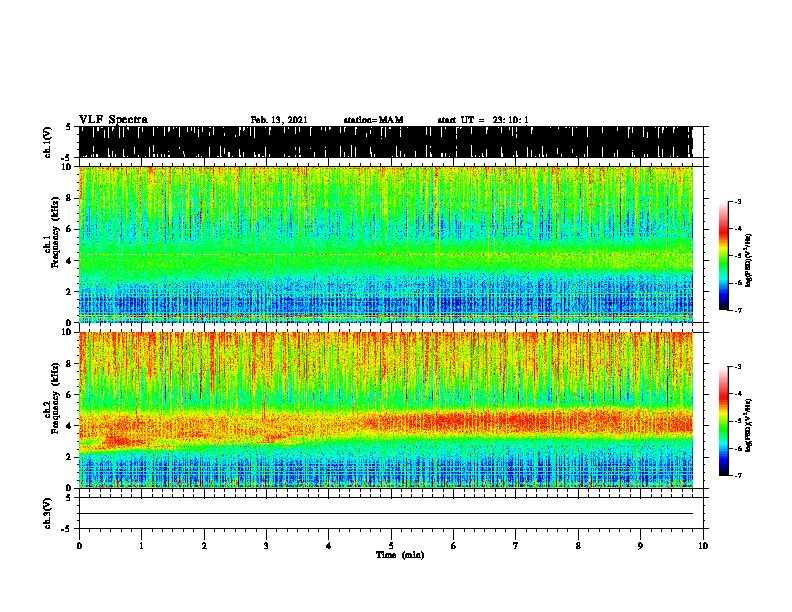The width and height of the screenshot is (792, 612).
Task: Click time axis tick label "2"
Action: point(204,546)
